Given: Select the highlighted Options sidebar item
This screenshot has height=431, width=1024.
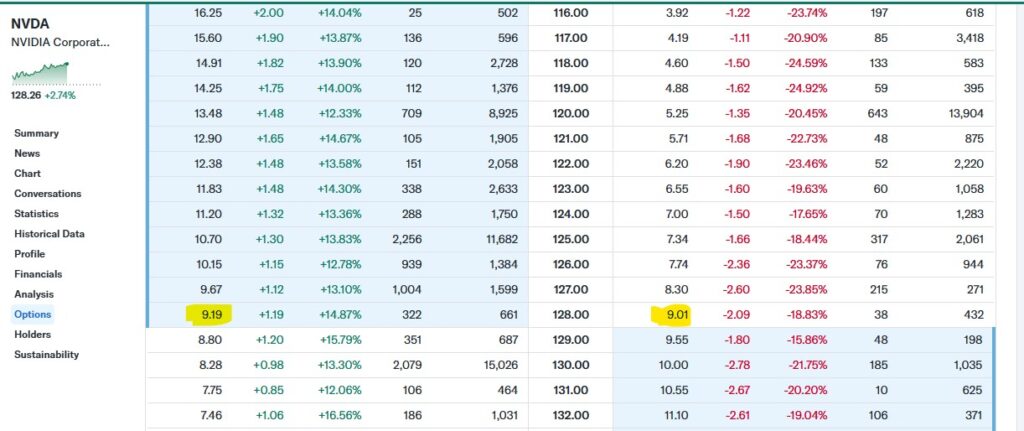Looking at the screenshot, I should click(32, 314).
